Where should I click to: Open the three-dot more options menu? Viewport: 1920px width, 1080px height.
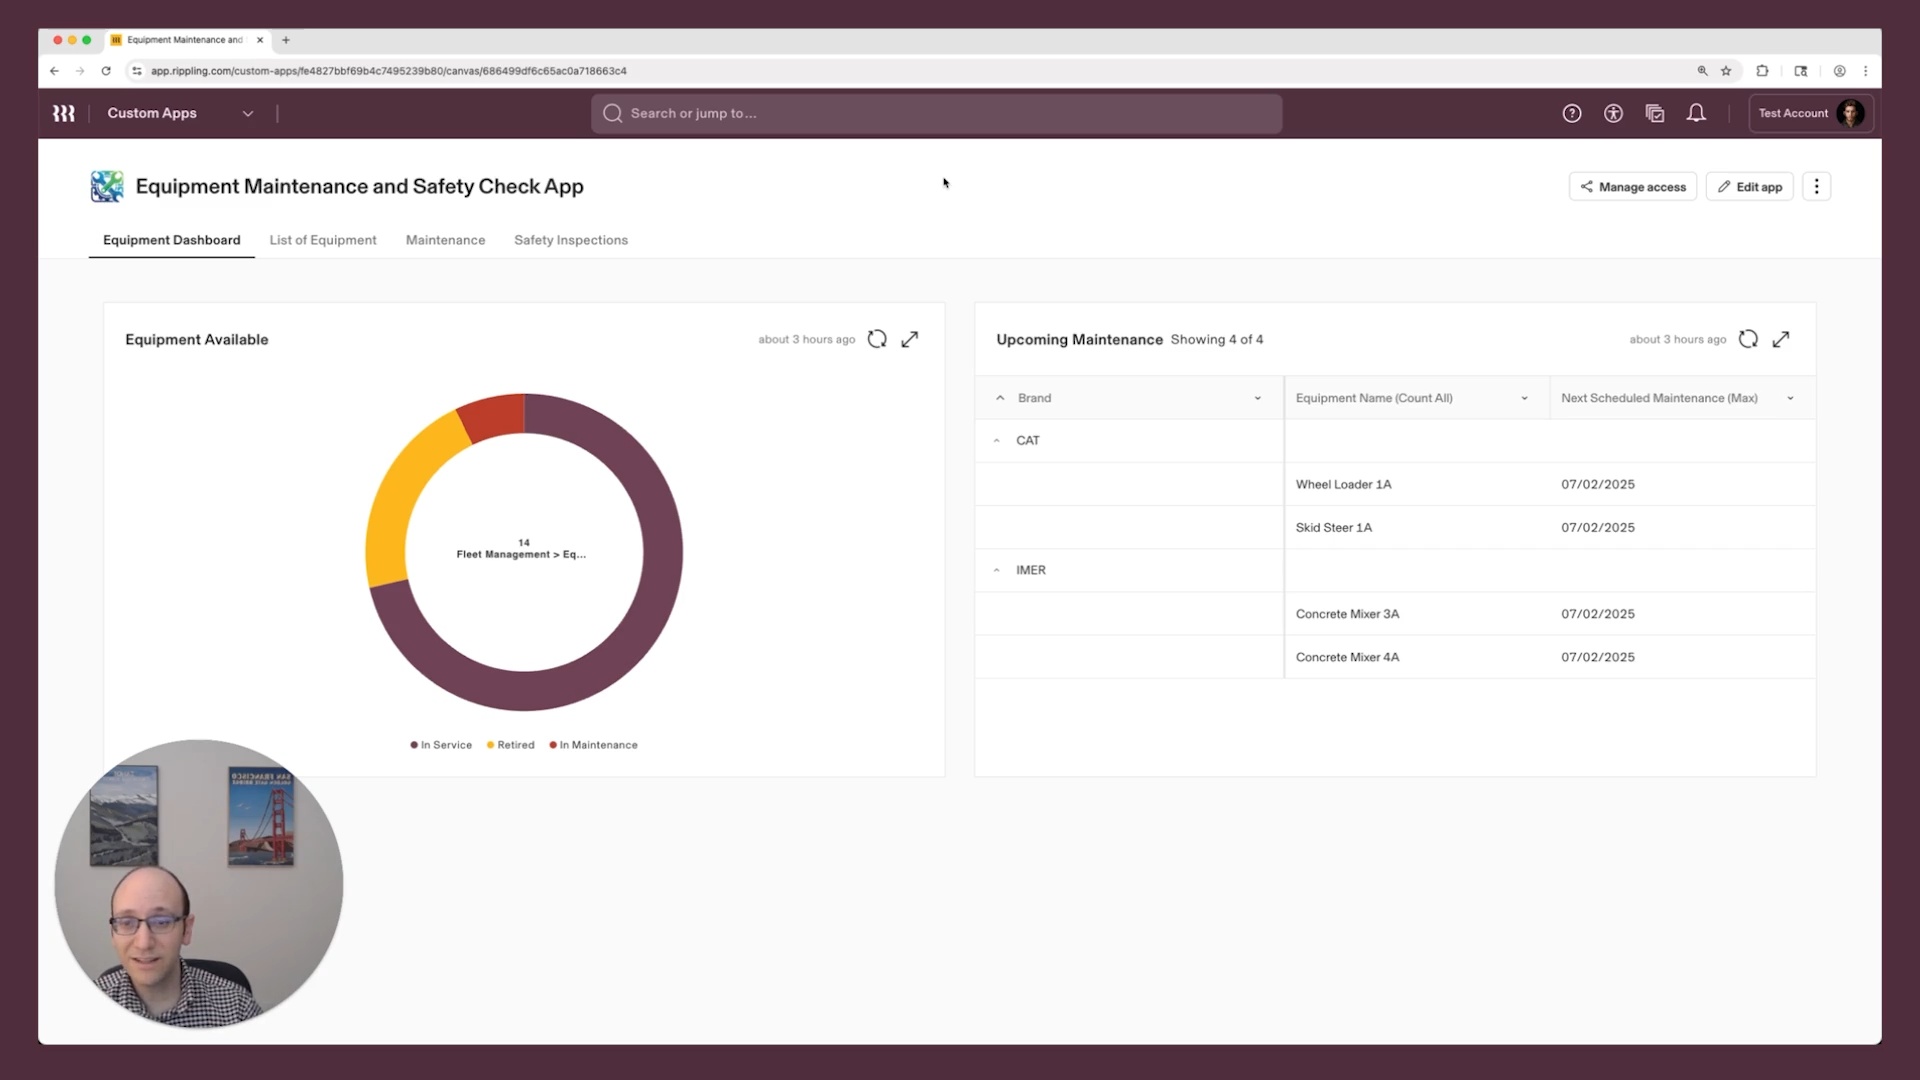click(1817, 187)
